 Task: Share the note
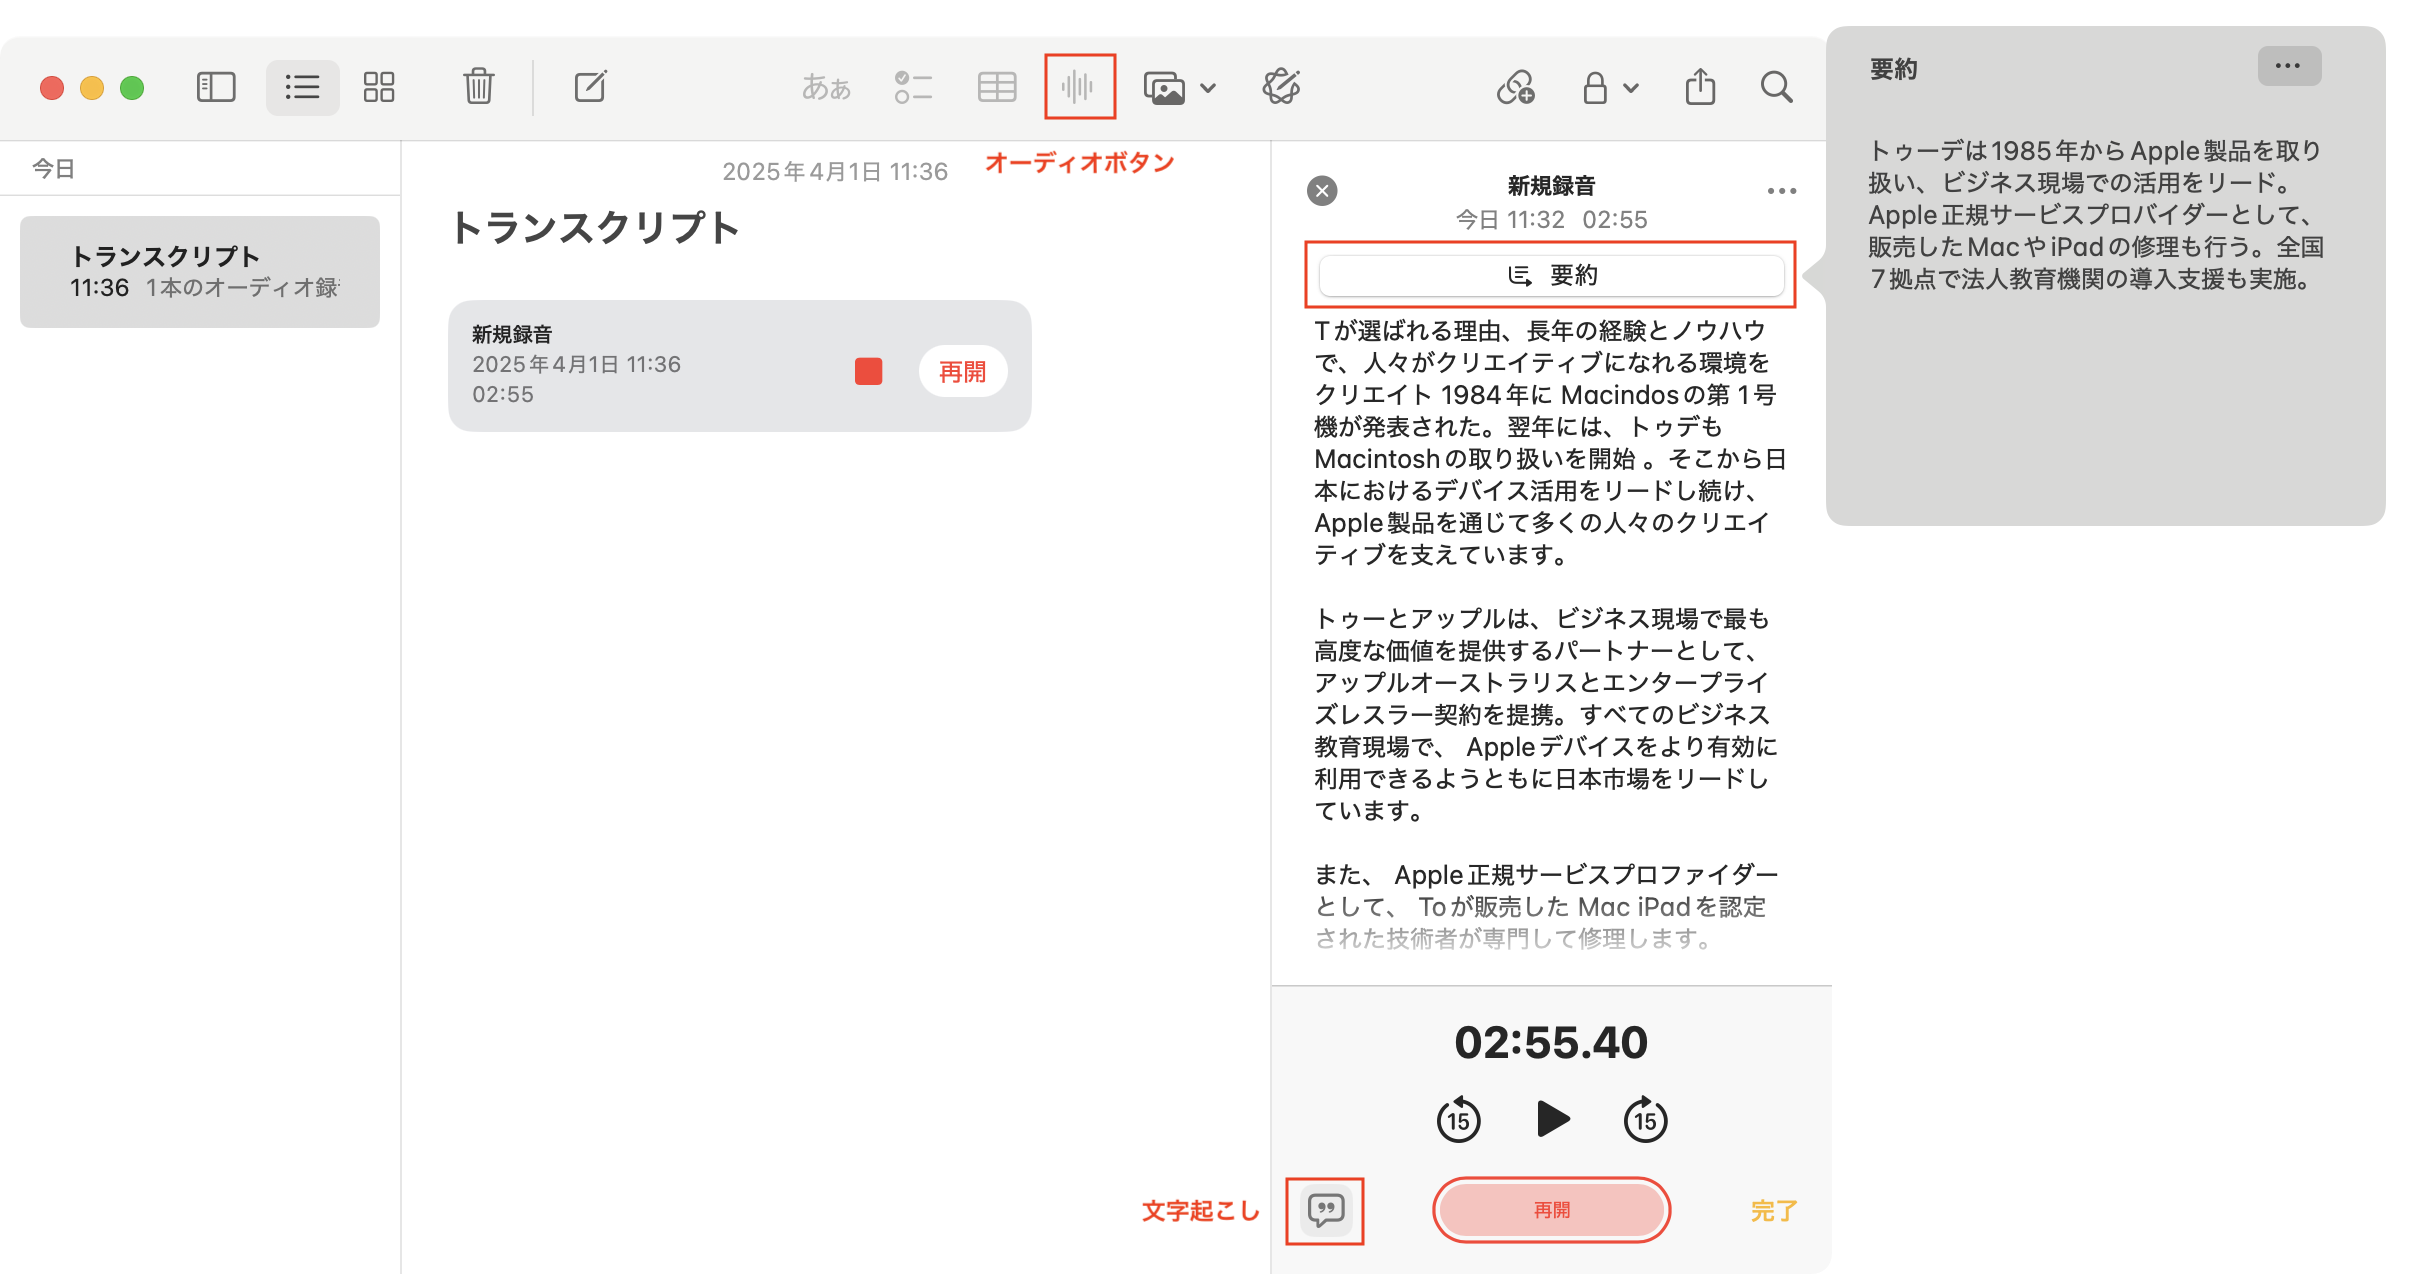point(1700,87)
